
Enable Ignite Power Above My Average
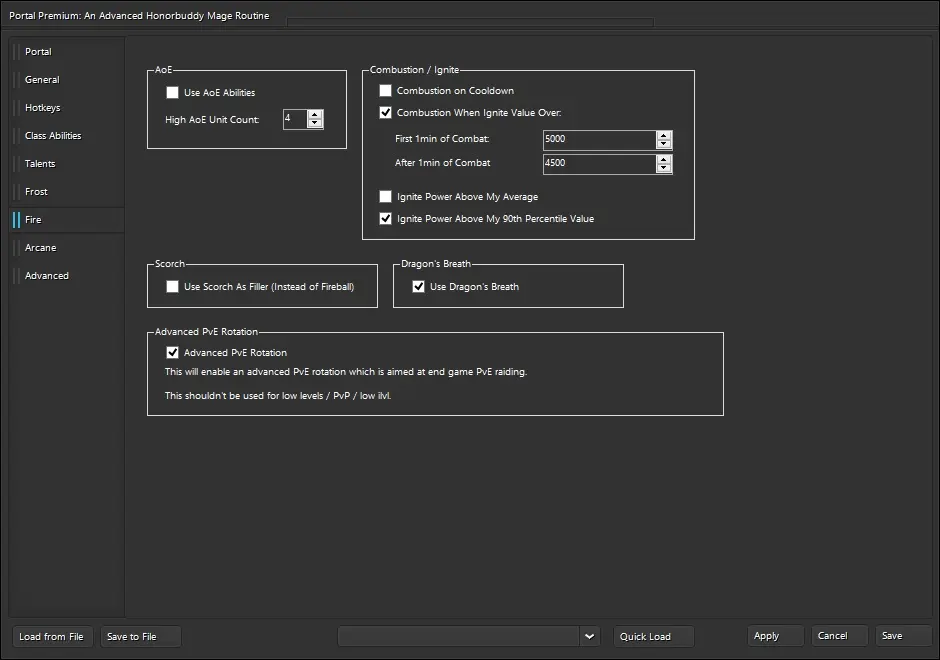[x=385, y=197]
